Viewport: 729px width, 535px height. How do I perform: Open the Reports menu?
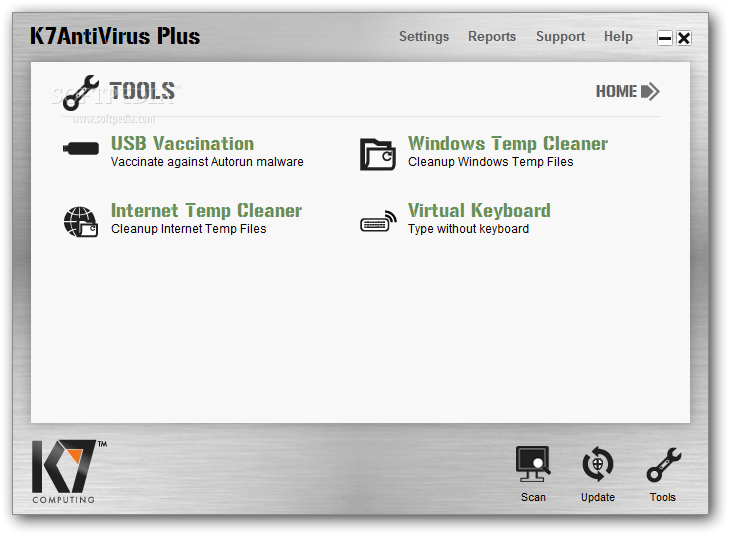pyautogui.click(x=492, y=37)
